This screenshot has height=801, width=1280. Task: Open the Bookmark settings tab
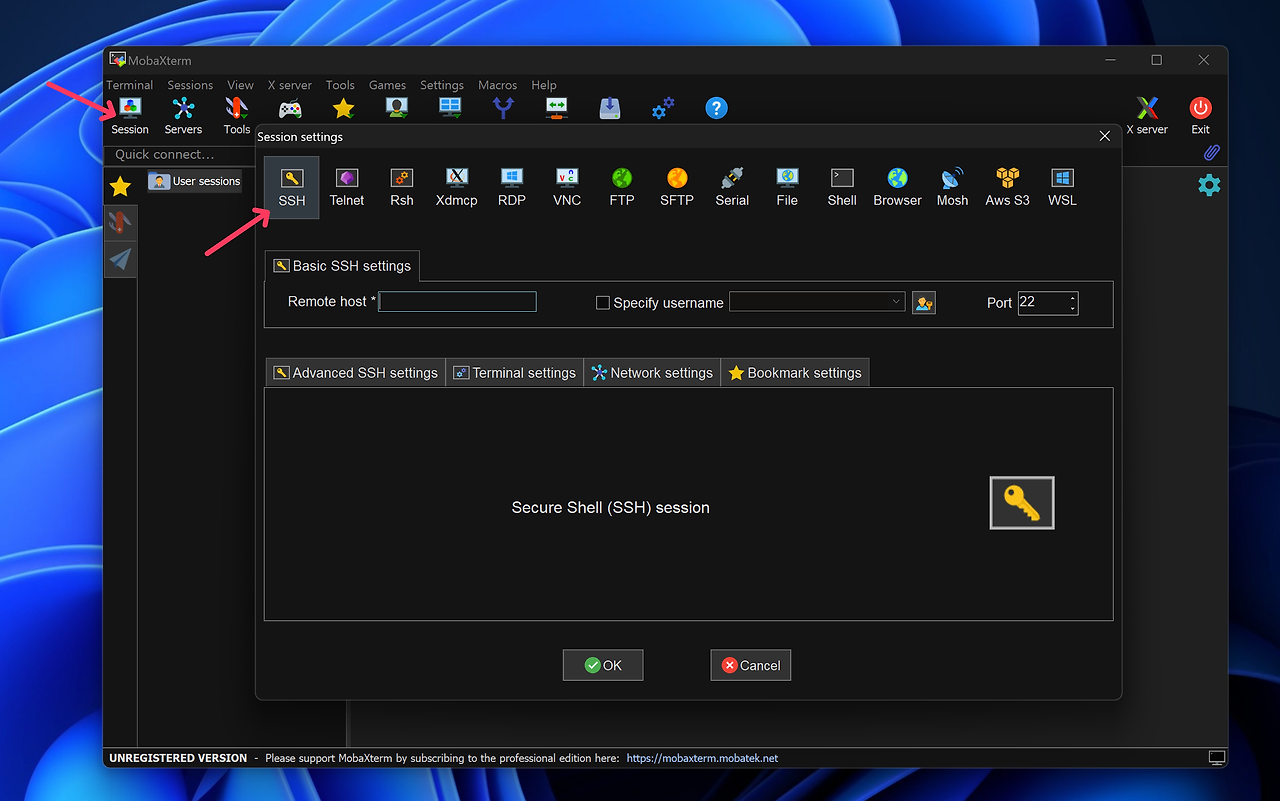point(795,373)
